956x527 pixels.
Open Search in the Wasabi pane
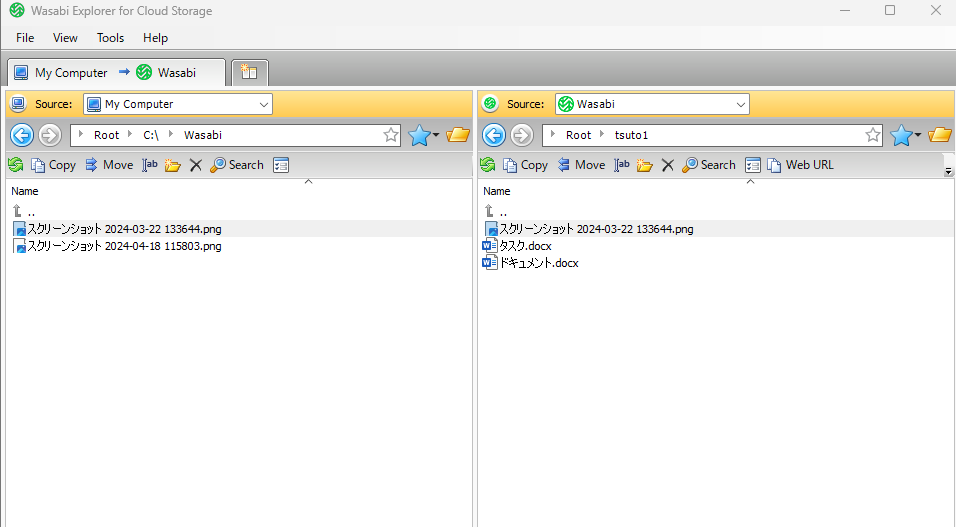click(708, 165)
